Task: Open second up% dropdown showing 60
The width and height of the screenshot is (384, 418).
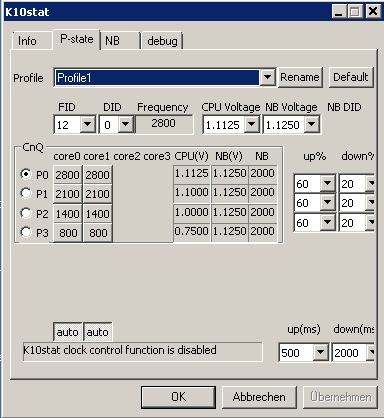Action: click(327, 202)
